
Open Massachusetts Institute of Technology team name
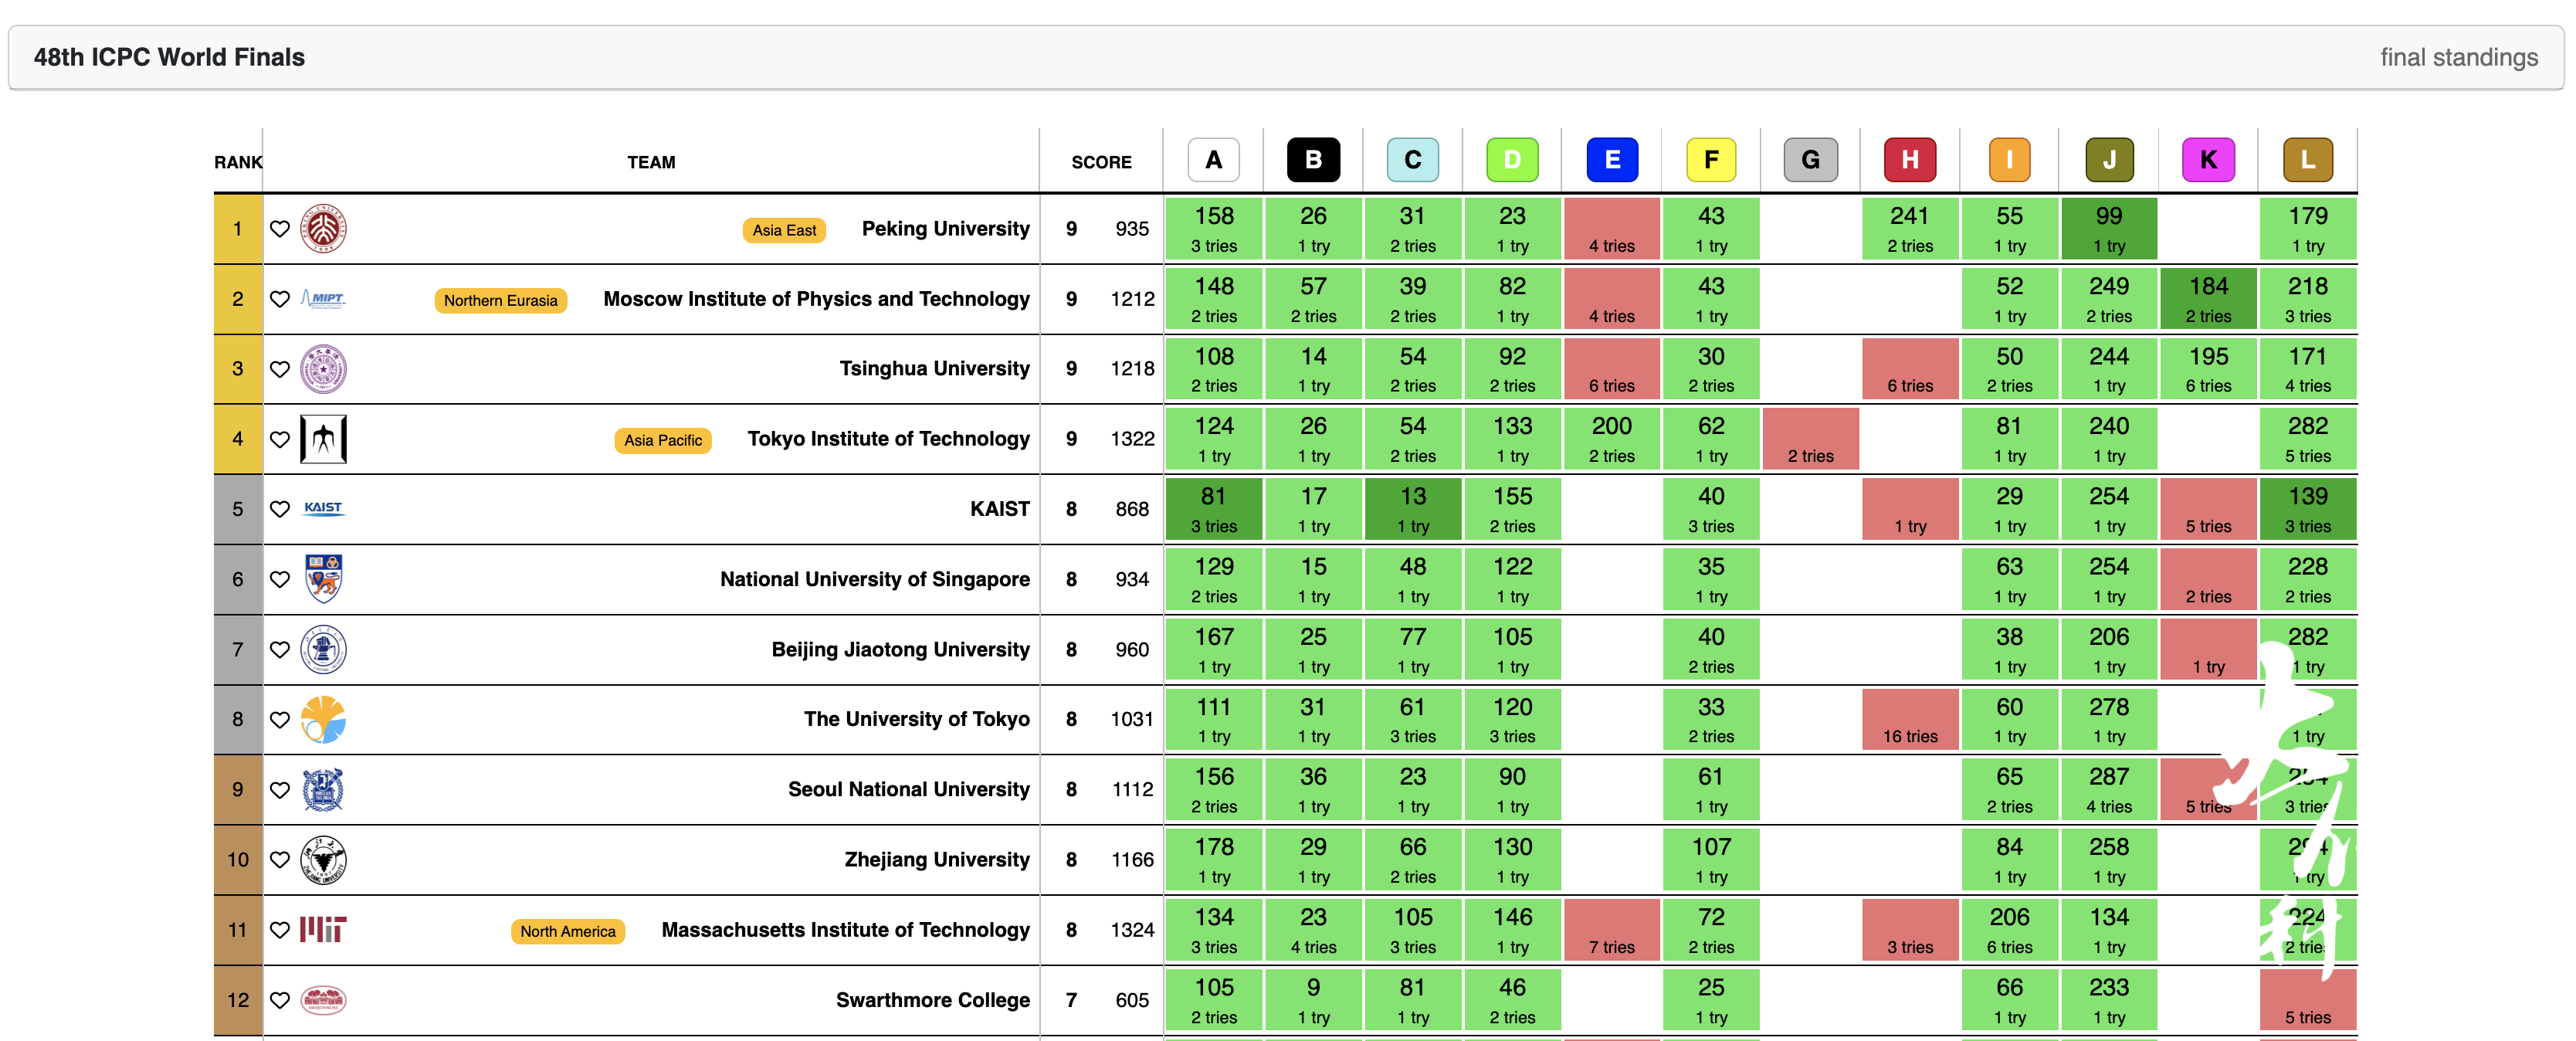tap(845, 930)
